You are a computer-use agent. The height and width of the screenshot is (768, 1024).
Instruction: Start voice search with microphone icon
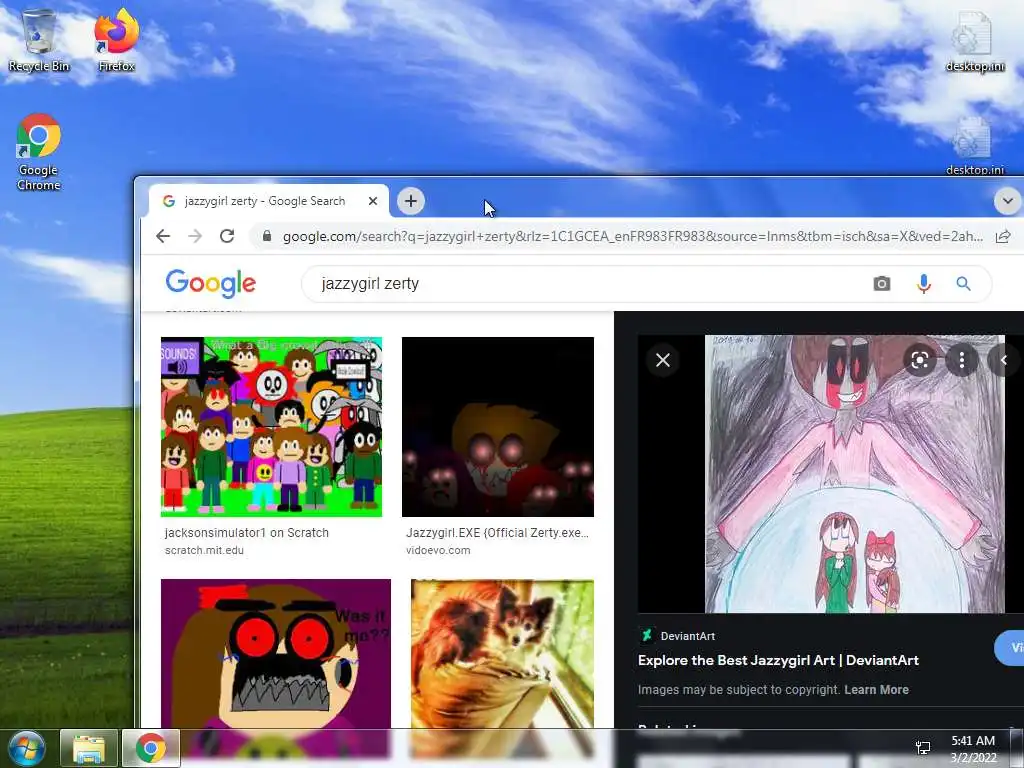point(923,283)
